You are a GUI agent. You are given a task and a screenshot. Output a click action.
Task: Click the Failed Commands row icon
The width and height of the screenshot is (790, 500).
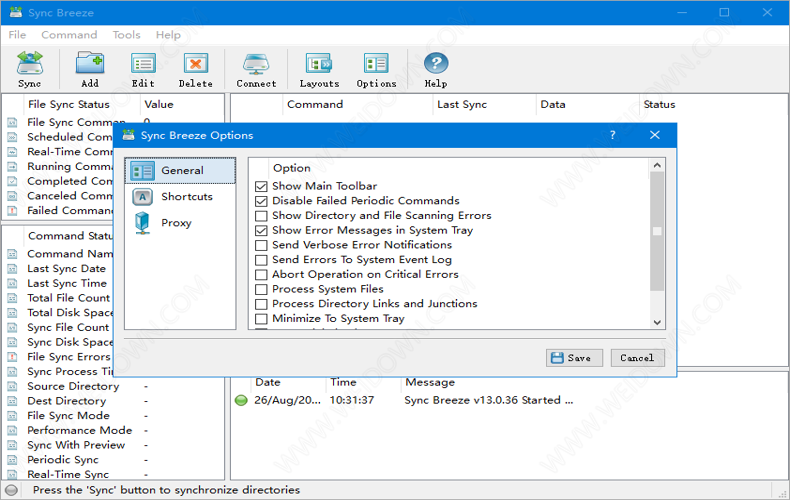coord(13,211)
